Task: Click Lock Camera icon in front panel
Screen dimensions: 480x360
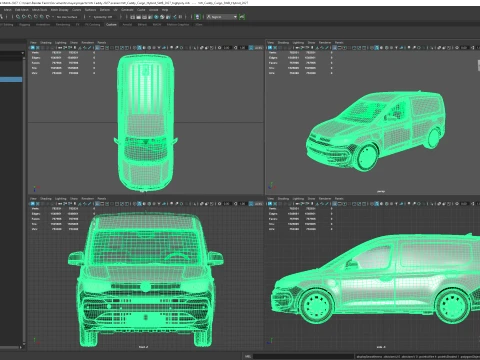Action: tap(38, 204)
